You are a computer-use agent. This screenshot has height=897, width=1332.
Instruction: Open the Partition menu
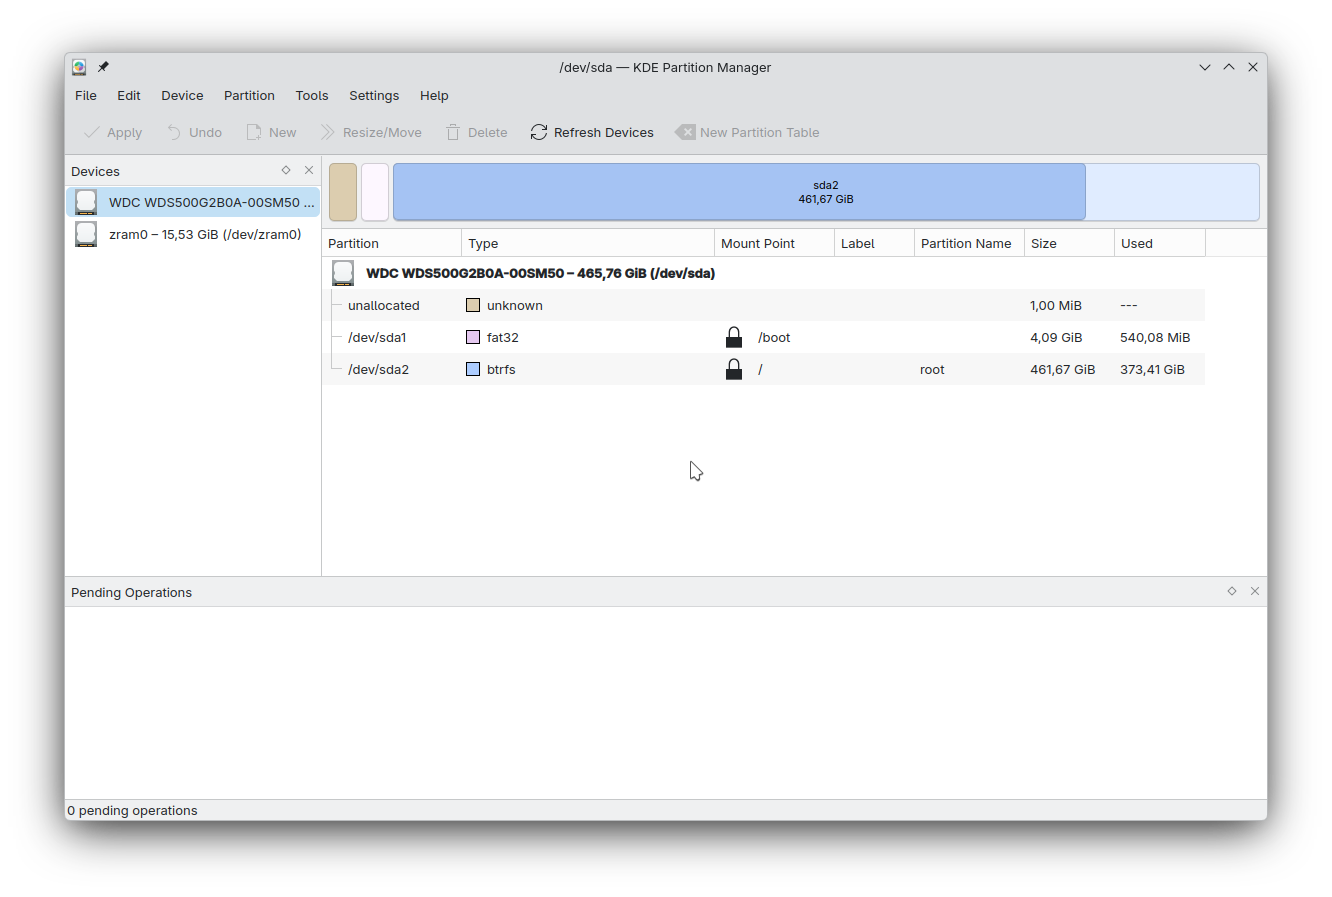click(249, 95)
